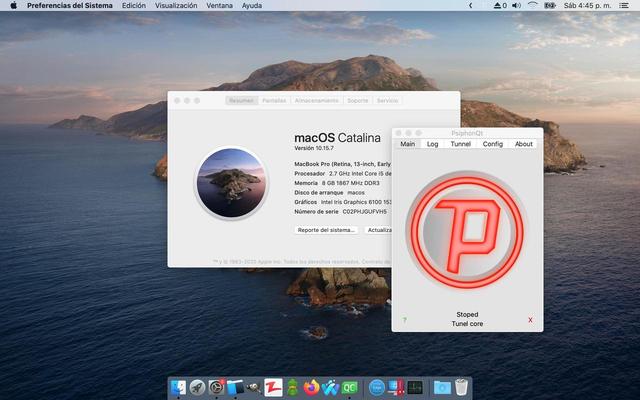Open the green QC app in dock
The width and height of the screenshot is (640, 400).
click(x=349, y=387)
